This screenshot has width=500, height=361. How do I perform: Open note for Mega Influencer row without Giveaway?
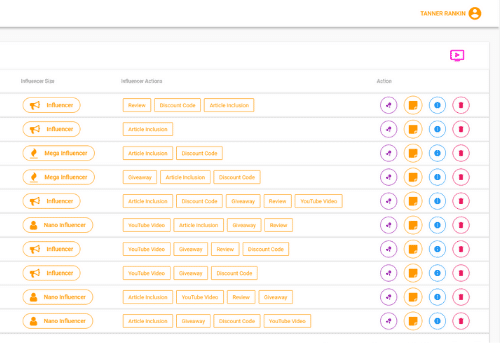tap(413, 153)
